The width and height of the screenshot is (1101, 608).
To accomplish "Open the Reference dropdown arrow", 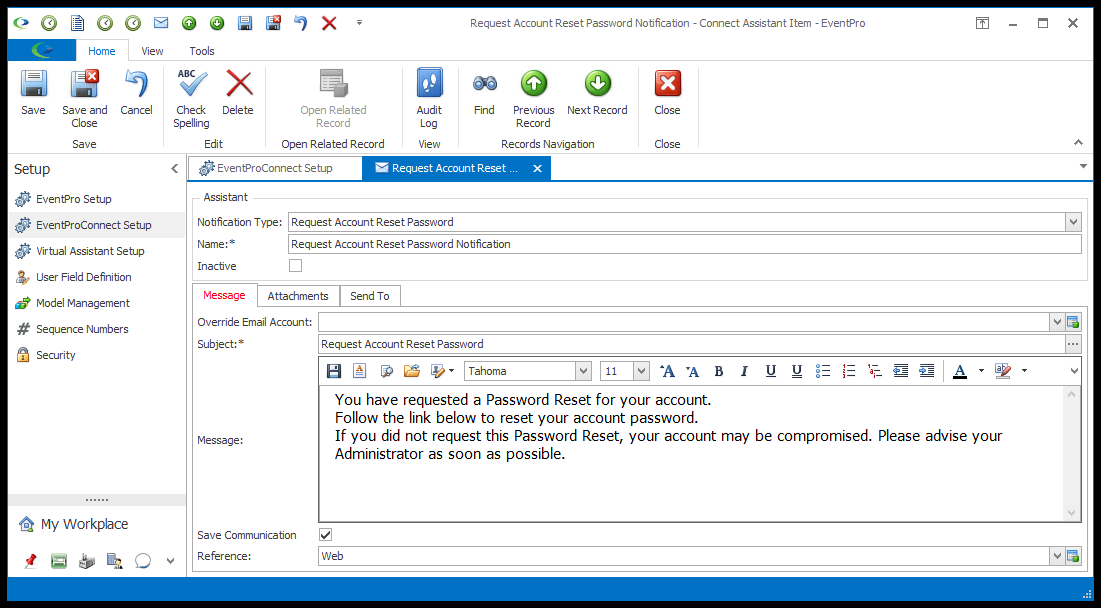I will pyautogui.click(x=1057, y=556).
